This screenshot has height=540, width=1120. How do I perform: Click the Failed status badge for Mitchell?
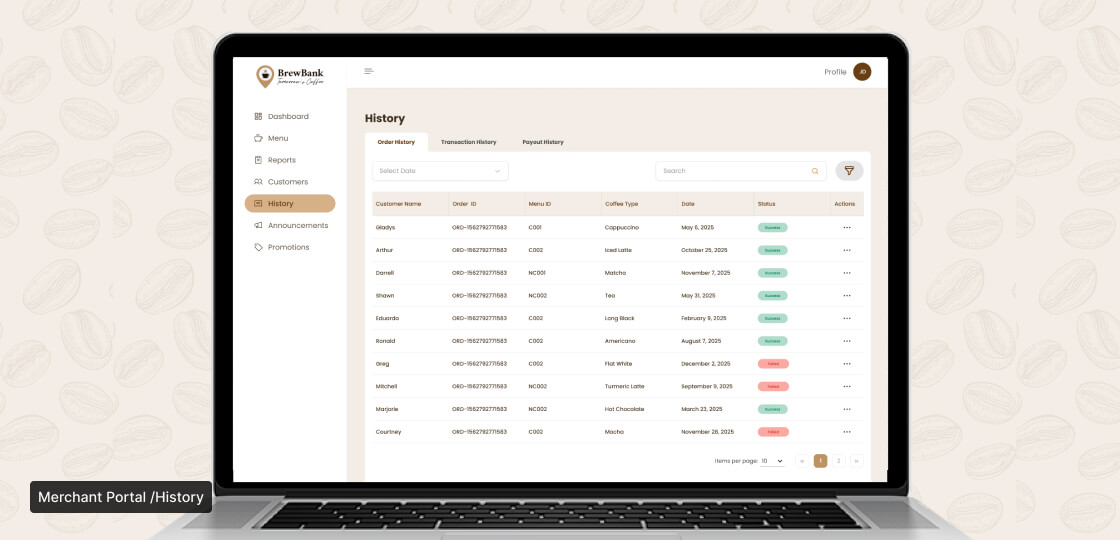click(x=773, y=387)
